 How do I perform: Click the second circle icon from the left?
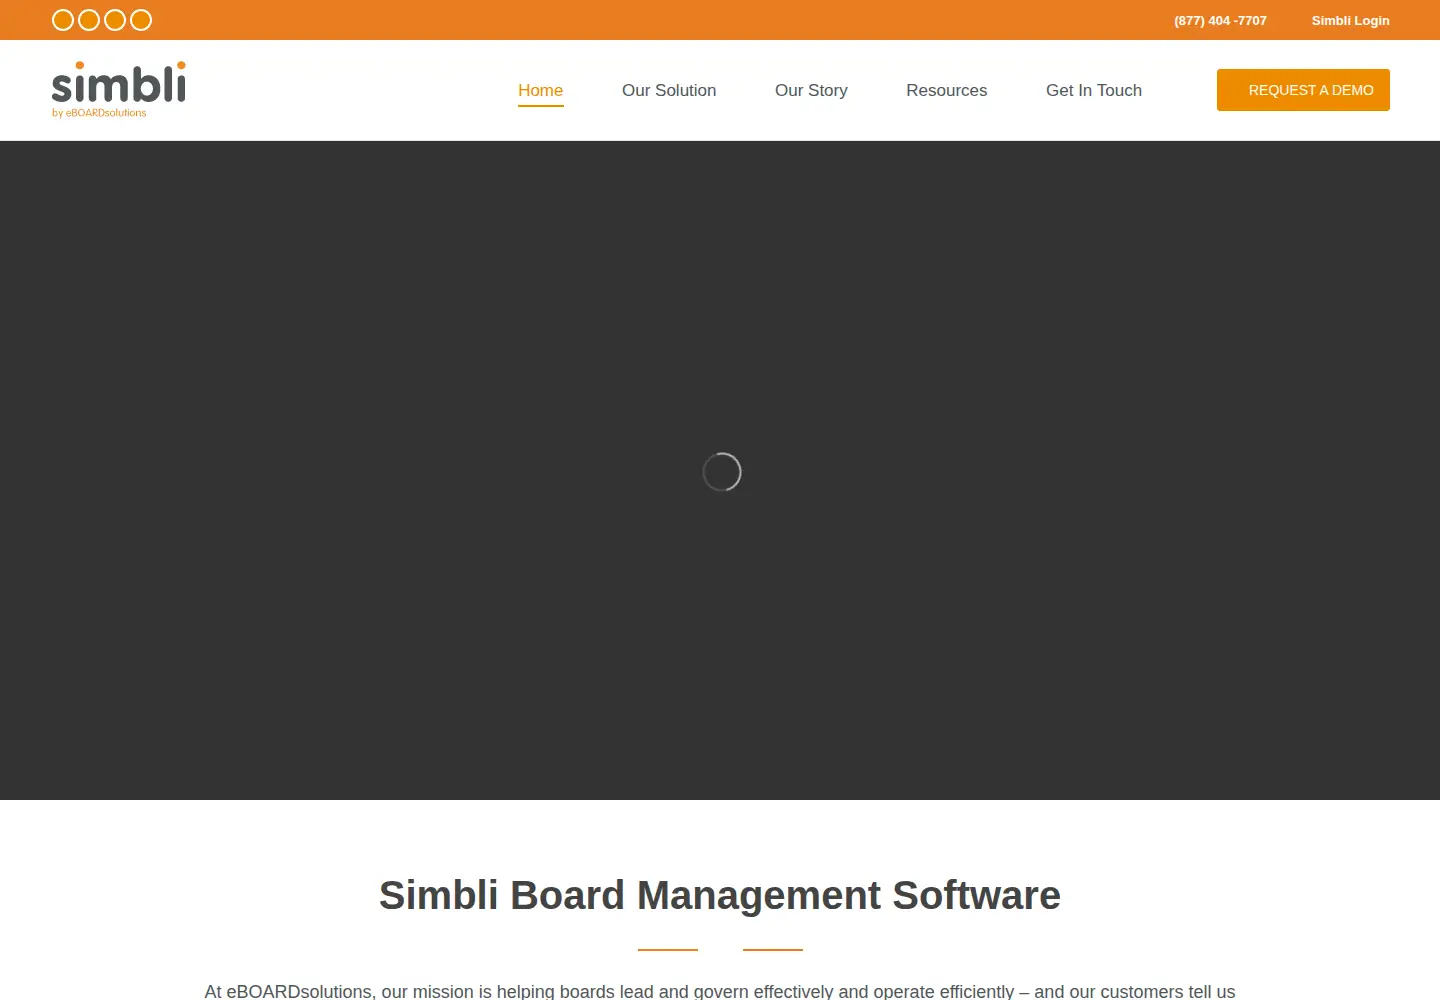click(89, 20)
